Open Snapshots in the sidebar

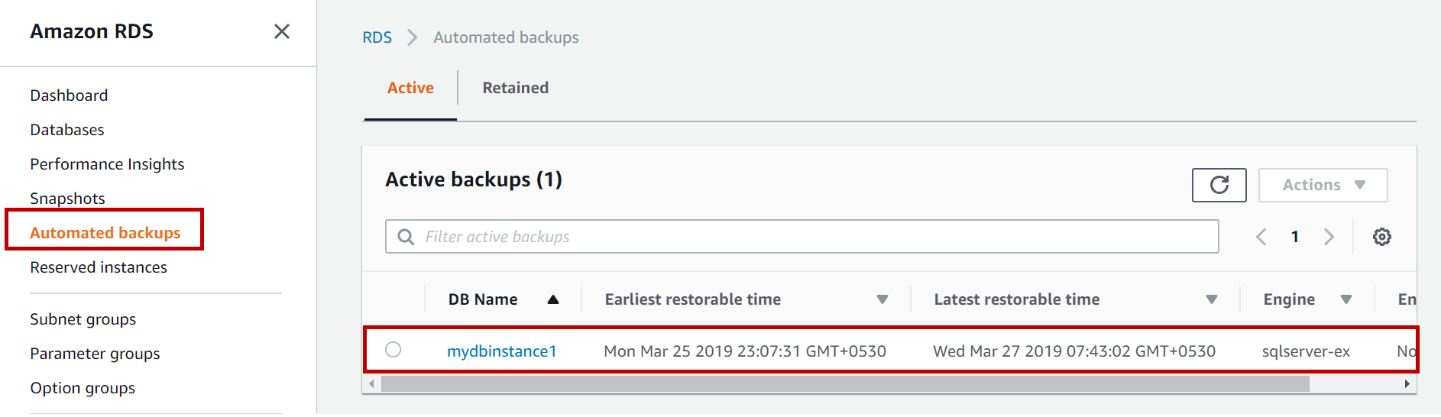[x=67, y=198]
